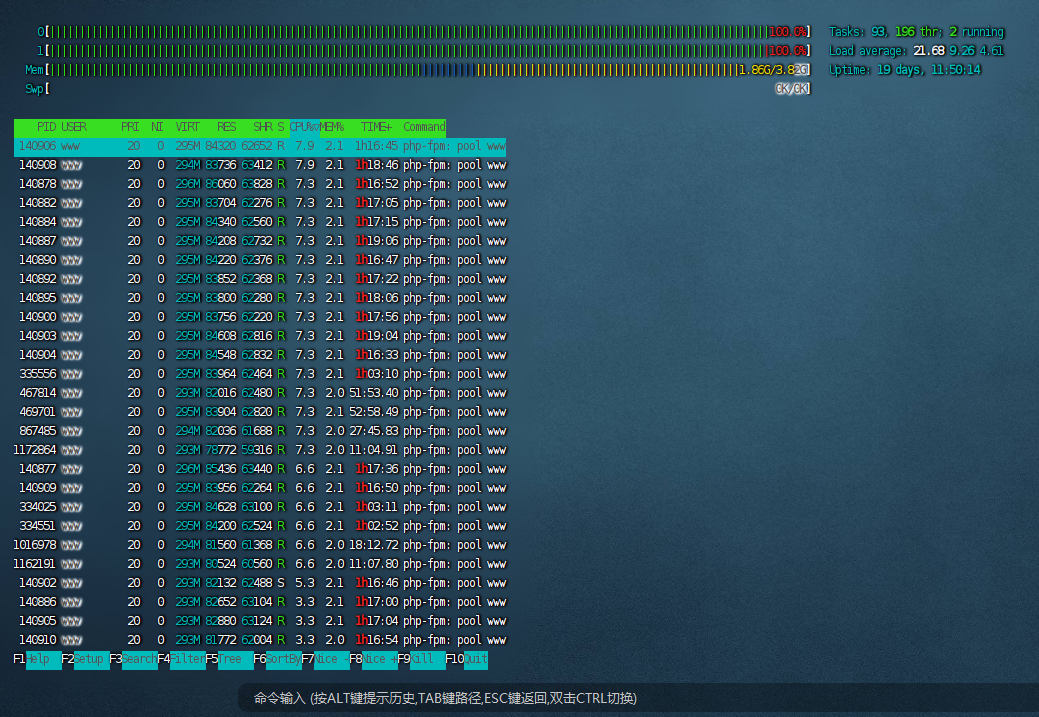This screenshot has width=1039, height=717.
Task: Select process row with PID 140890
Action: (260, 260)
